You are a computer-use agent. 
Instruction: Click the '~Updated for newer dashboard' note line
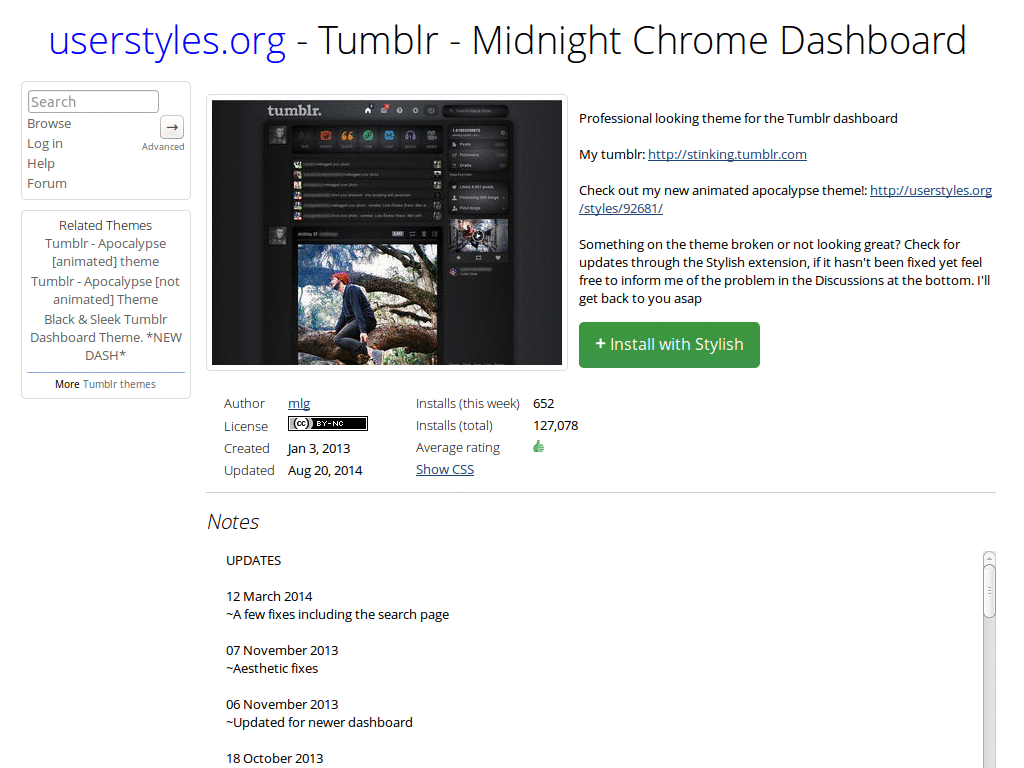point(319,722)
